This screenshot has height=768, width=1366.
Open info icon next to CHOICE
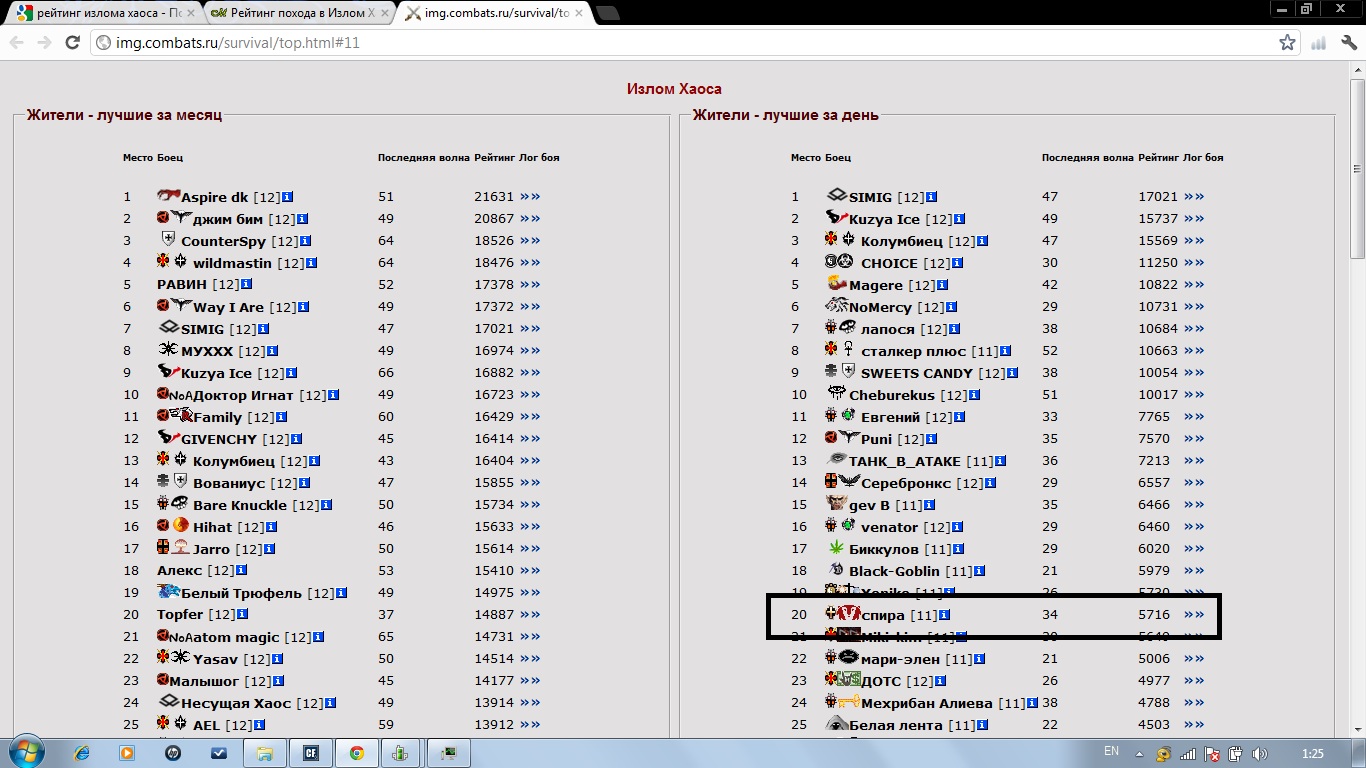(x=957, y=263)
